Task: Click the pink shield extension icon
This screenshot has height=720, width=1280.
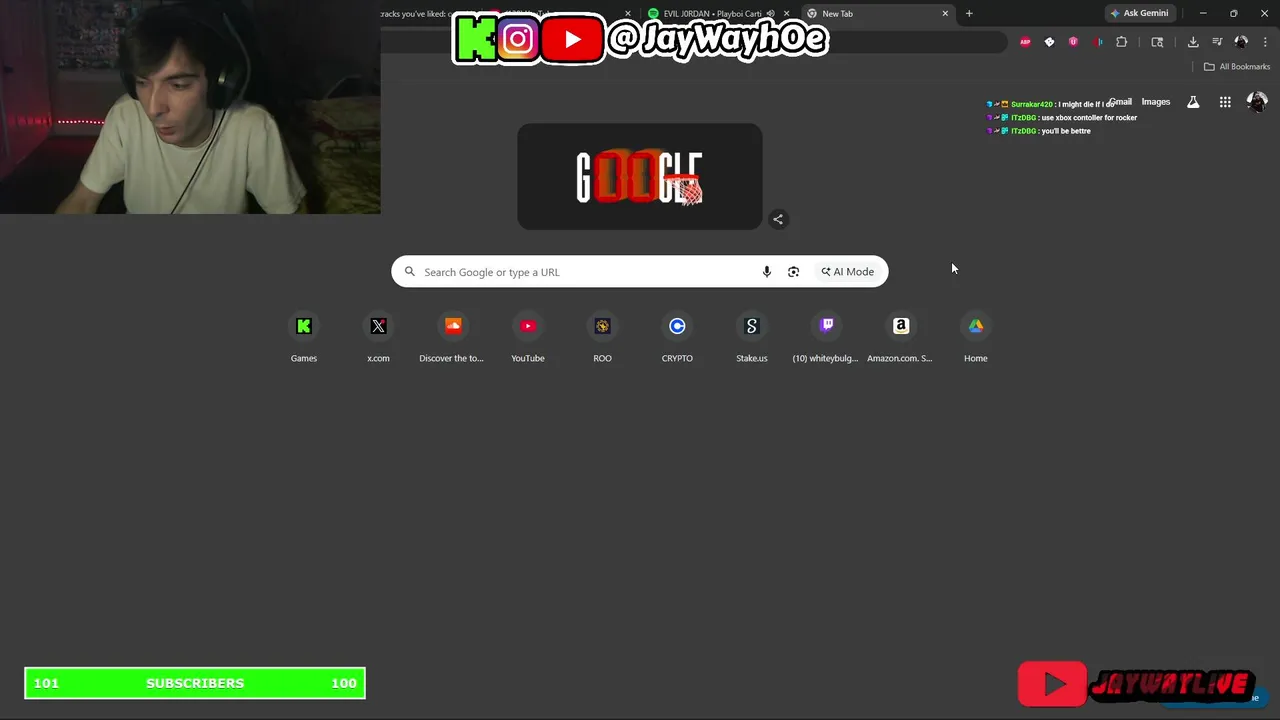Action: point(1073,42)
